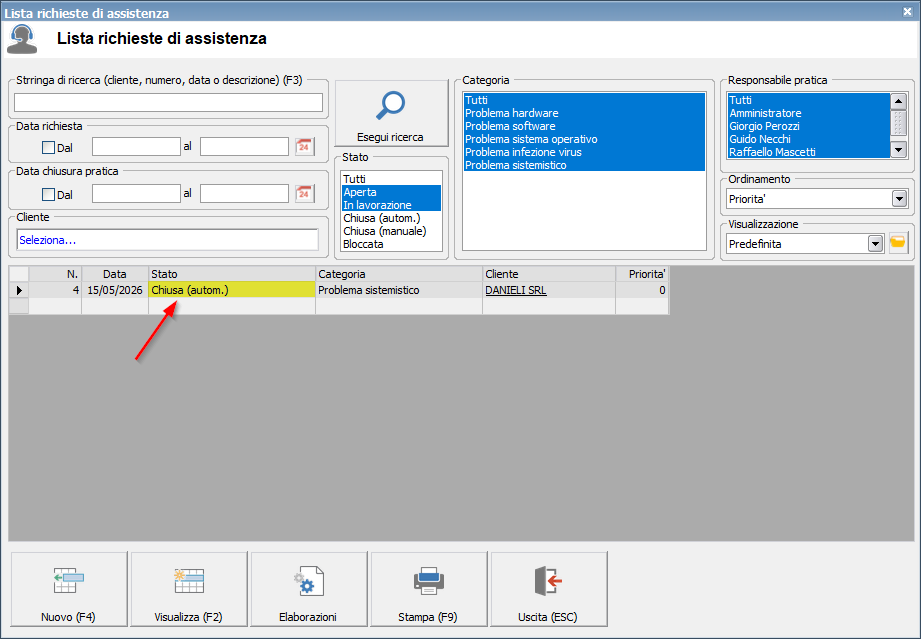The image size is (921, 639).
Task: Open calendar picker for Data chiusura pratica
Action: pyautogui.click(x=304, y=193)
